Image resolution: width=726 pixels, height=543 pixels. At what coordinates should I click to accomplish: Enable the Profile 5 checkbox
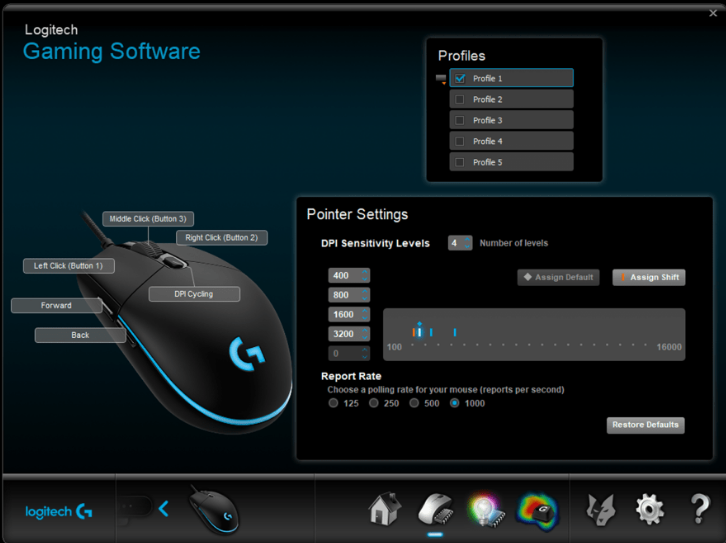[x=460, y=162]
